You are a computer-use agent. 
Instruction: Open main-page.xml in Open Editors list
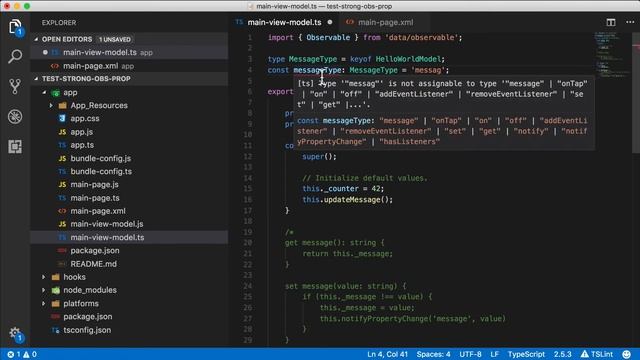(x=129, y=66)
